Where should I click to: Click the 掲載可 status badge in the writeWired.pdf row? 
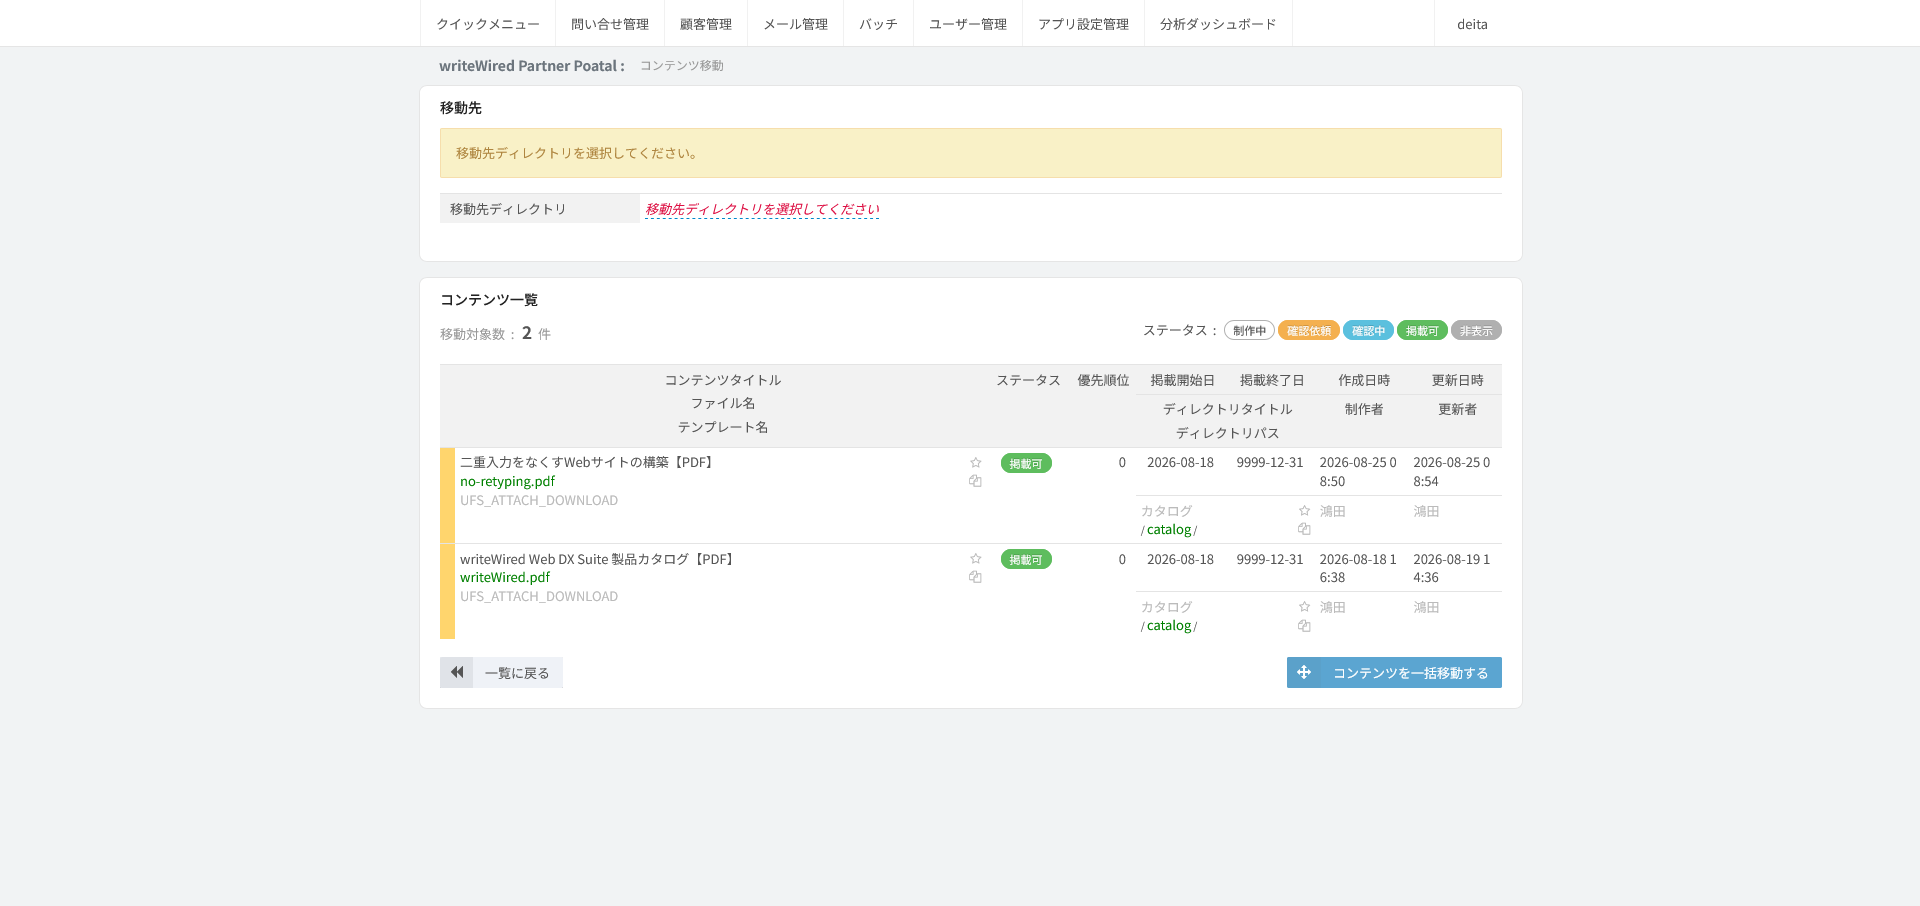(x=1026, y=559)
